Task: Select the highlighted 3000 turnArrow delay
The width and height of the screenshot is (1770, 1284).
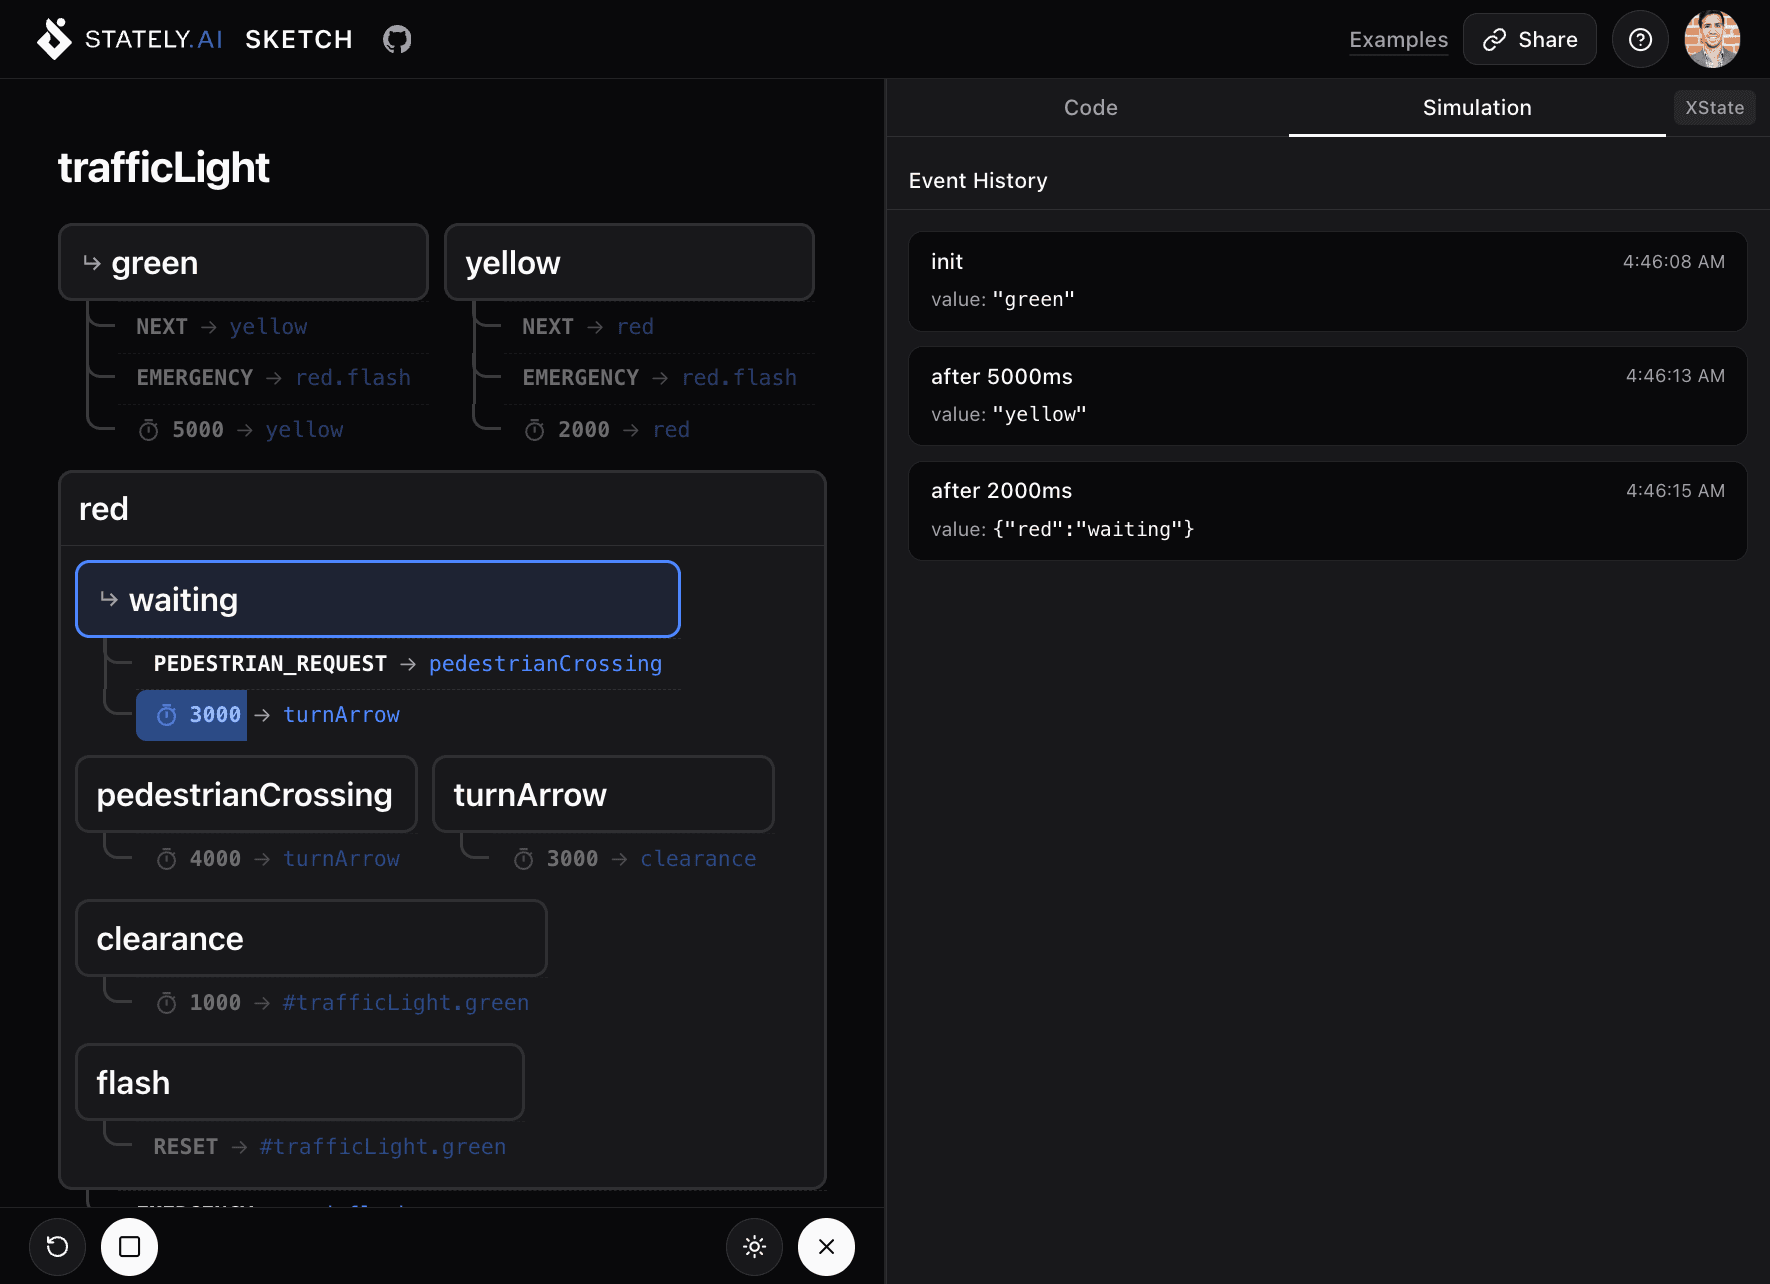Action: click(191, 715)
